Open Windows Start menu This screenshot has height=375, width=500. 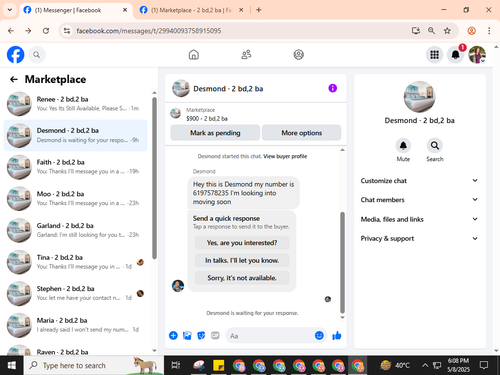click(12, 365)
